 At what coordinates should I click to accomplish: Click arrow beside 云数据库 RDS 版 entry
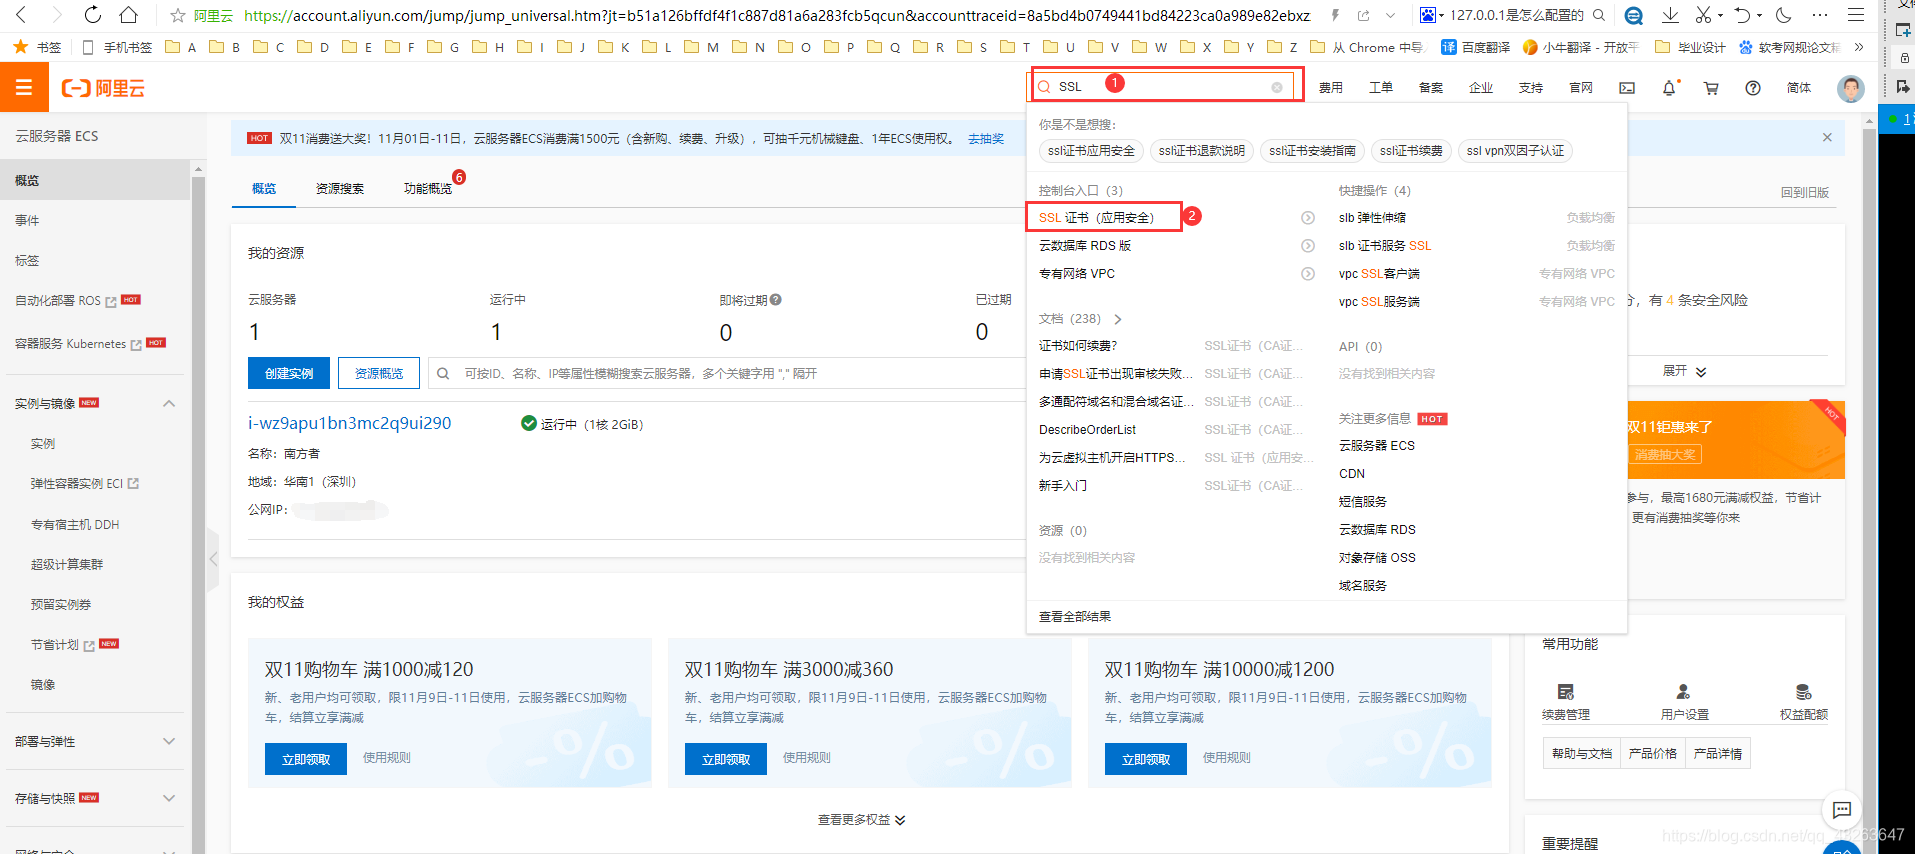[x=1307, y=246]
